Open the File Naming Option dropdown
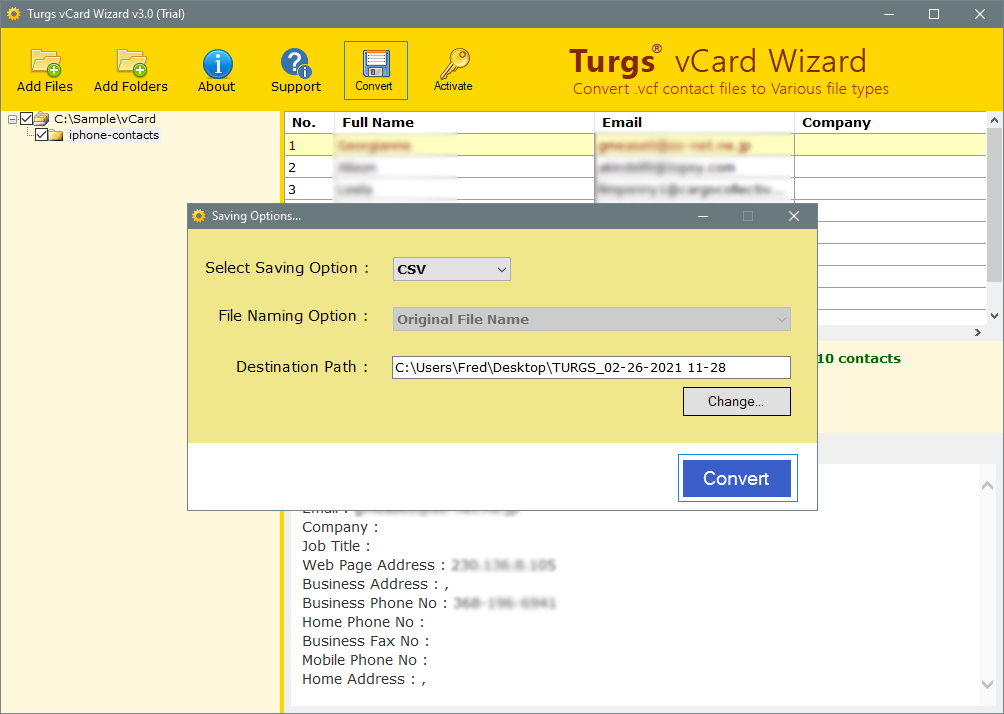Screen dimensions: 1004x714 pos(592,319)
